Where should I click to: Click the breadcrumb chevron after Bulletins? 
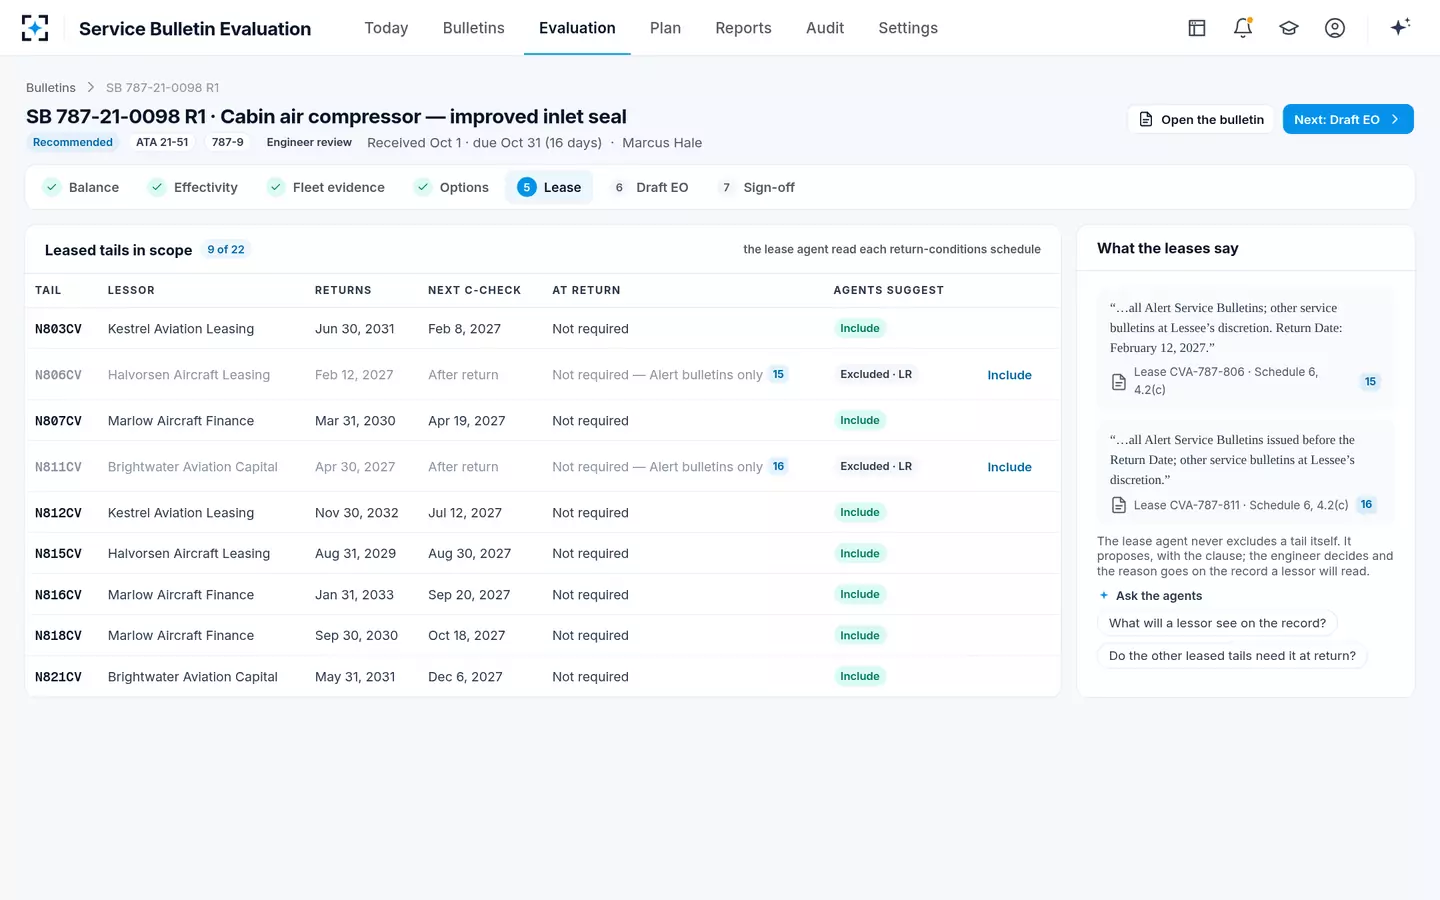tap(91, 88)
